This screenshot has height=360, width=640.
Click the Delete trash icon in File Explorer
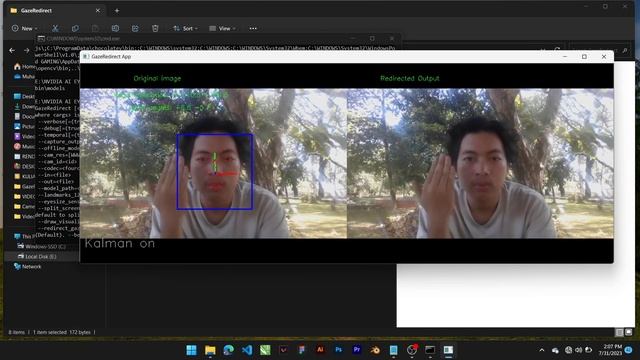pos(155,29)
